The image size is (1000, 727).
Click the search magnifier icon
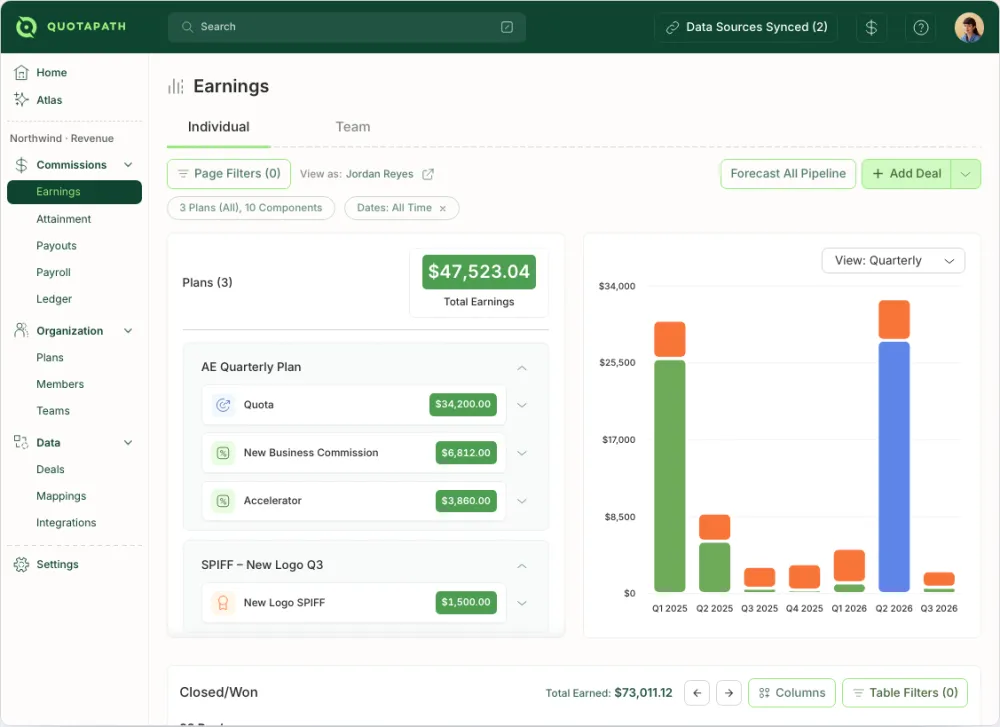(187, 27)
